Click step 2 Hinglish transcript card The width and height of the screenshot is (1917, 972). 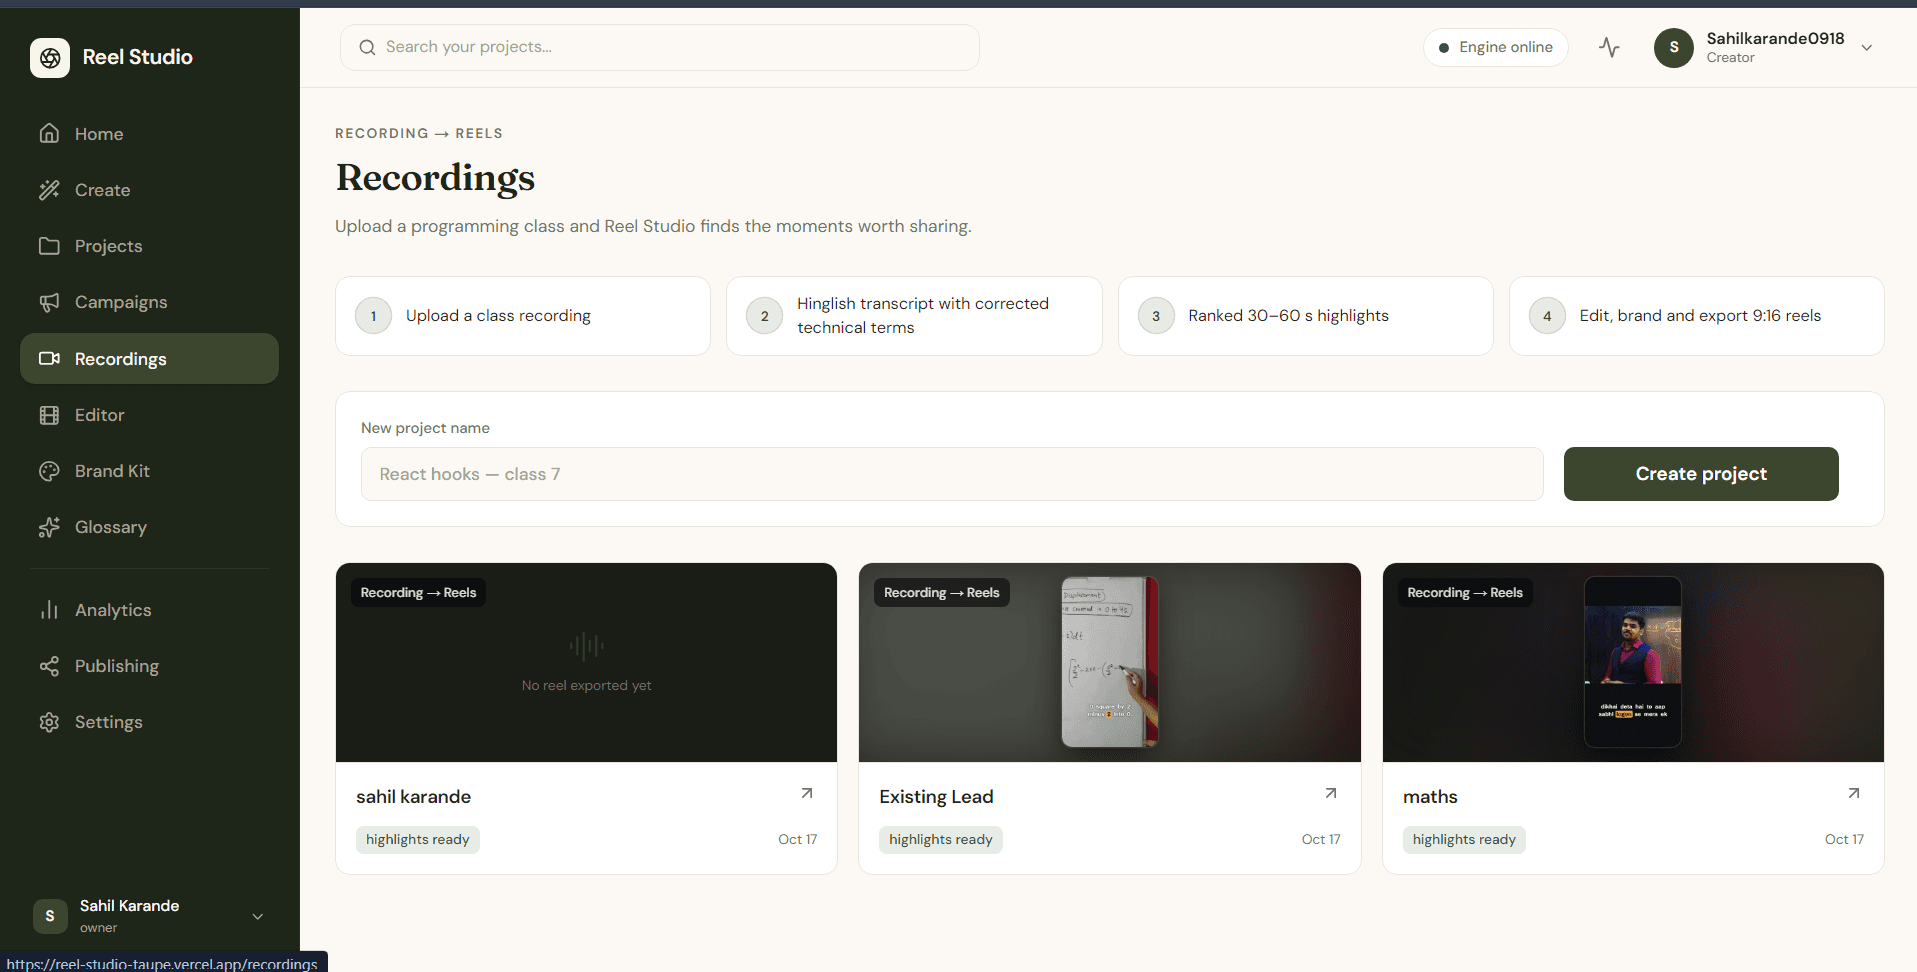tap(914, 316)
